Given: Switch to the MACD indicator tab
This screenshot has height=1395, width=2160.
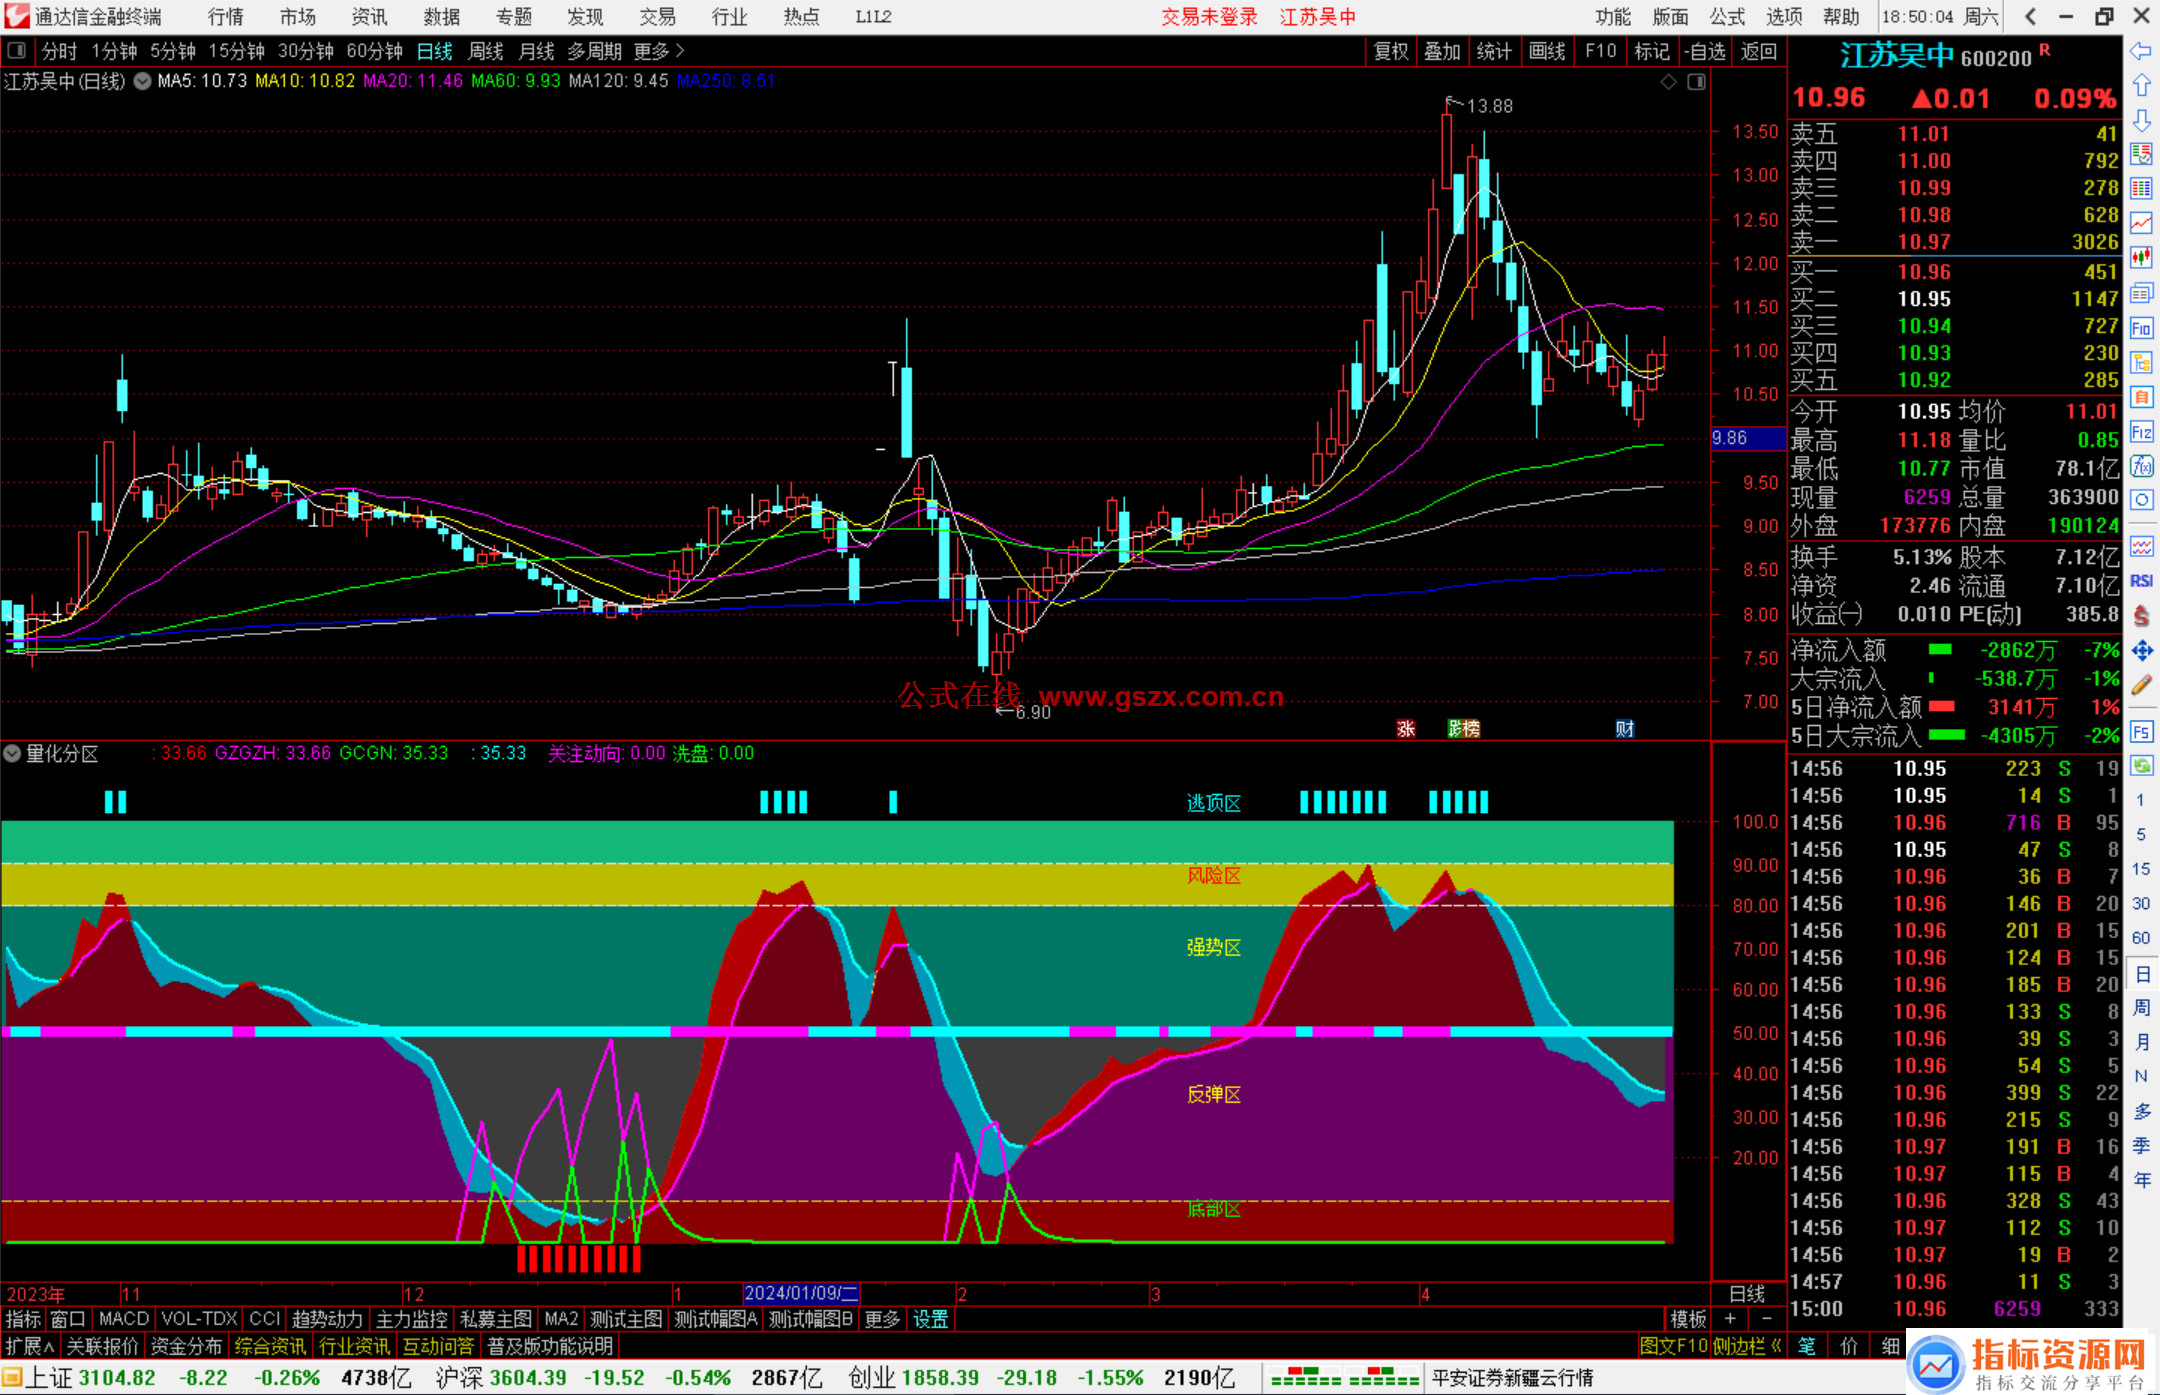Looking at the screenshot, I should pyautogui.click(x=123, y=1319).
